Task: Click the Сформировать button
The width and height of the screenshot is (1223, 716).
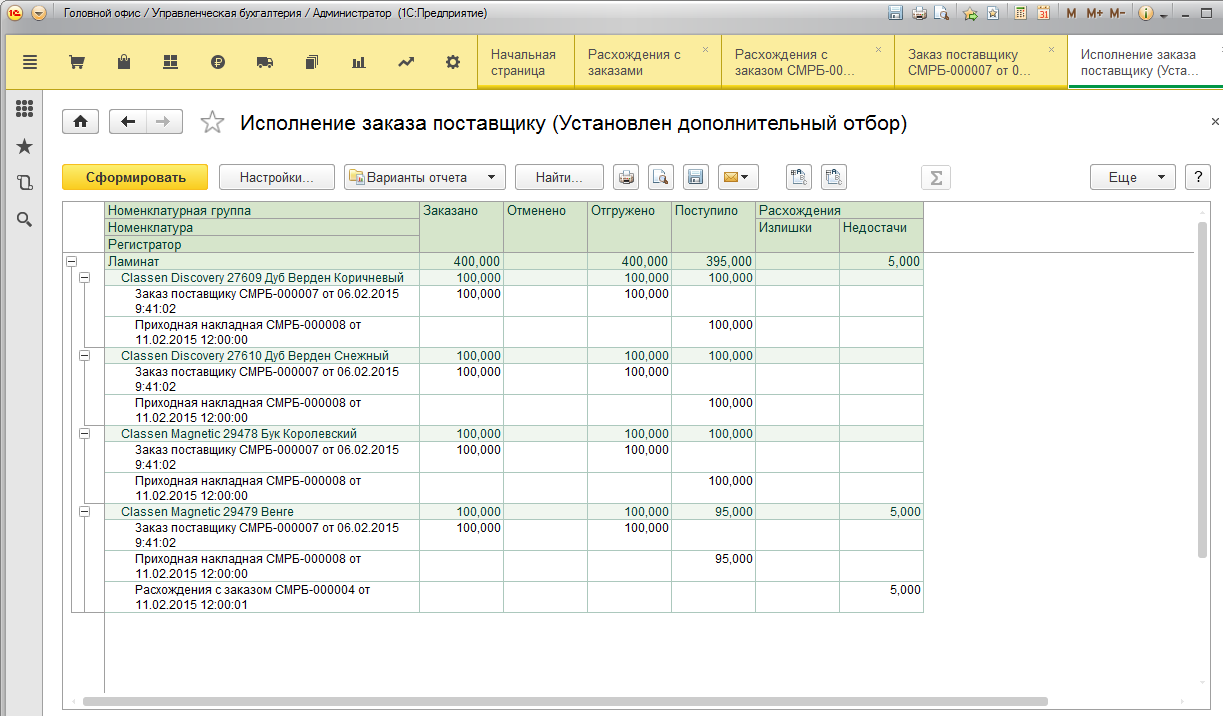Action: [x=135, y=177]
